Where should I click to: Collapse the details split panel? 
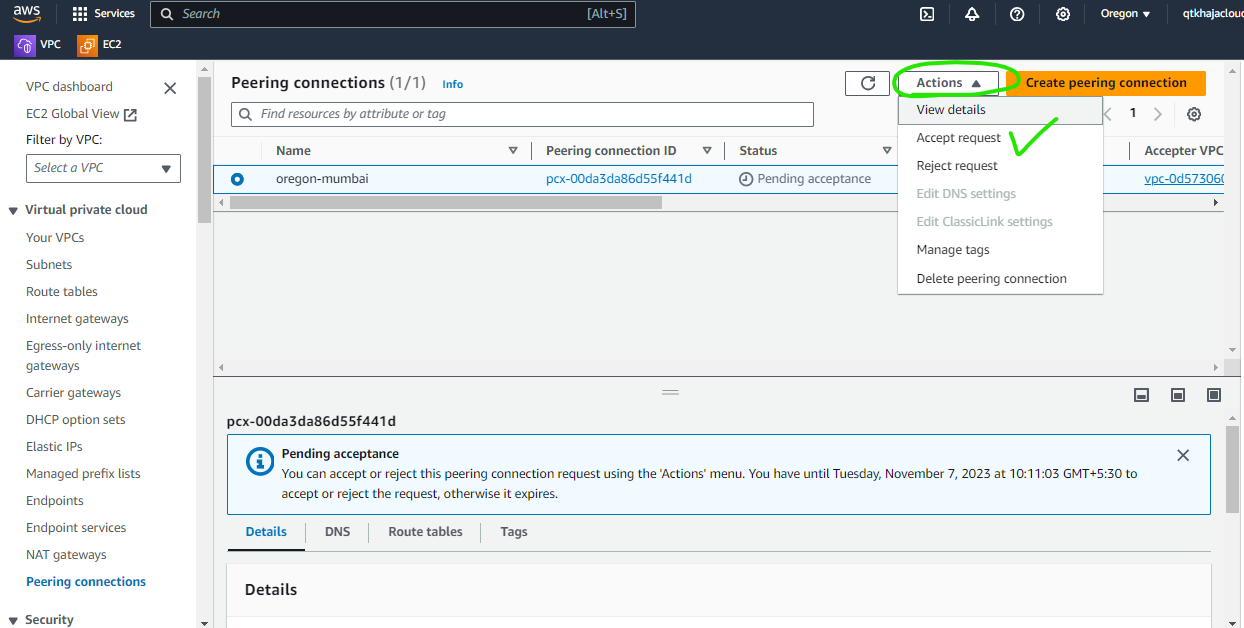point(1142,395)
